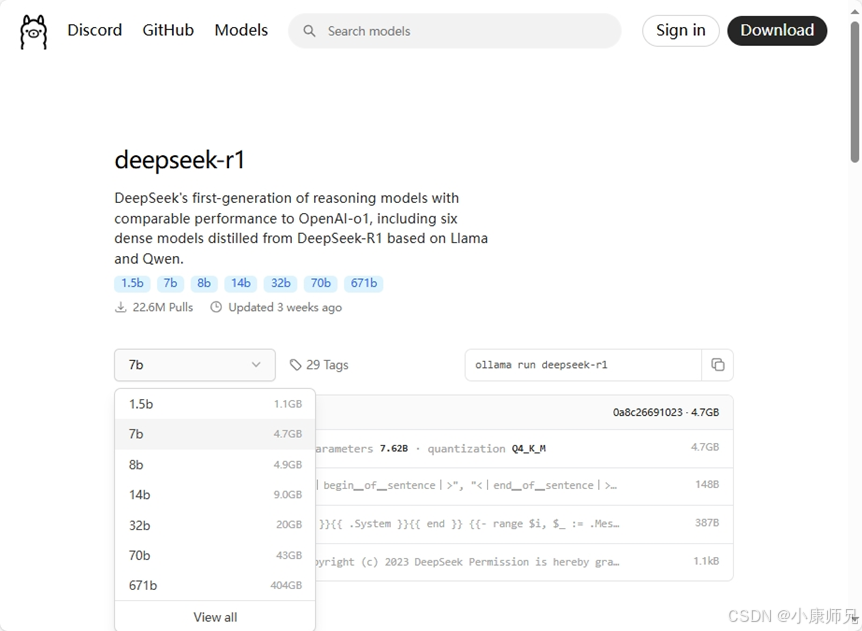This screenshot has width=862, height=631.
Task: Click the clock icon near Updated 3 weeks ago
Action: (x=216, y=307)
